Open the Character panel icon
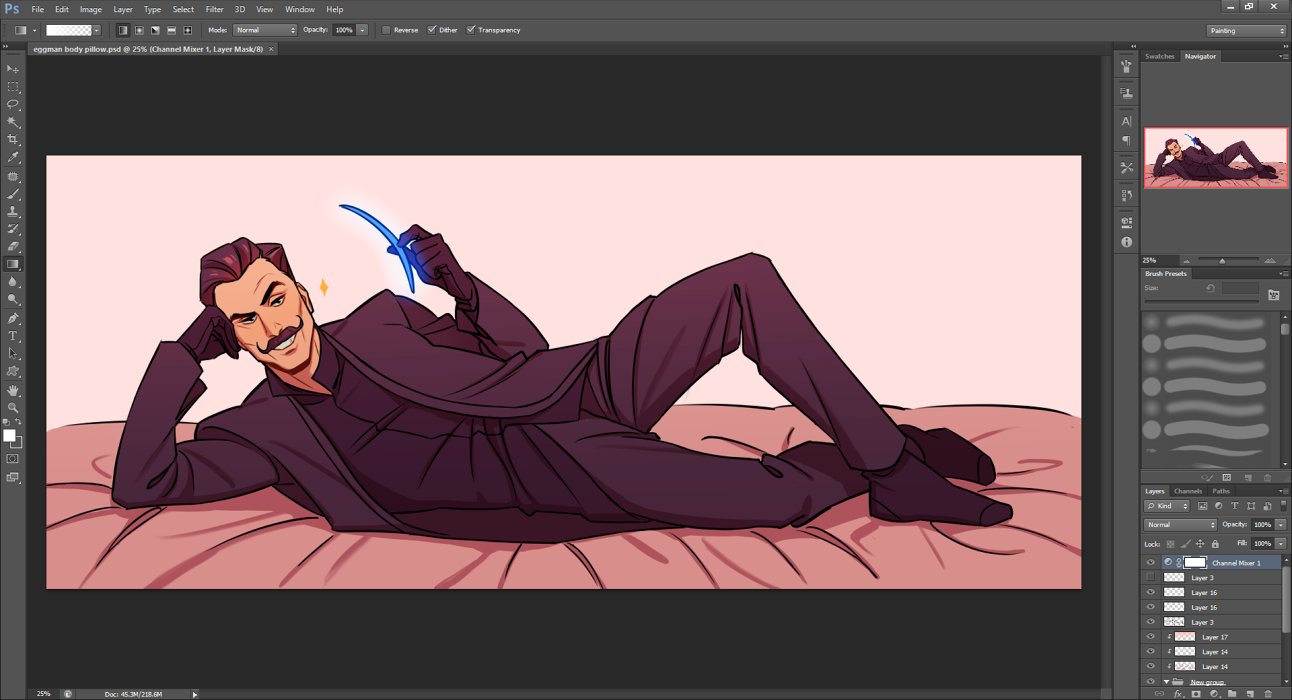 (1127, 121)
